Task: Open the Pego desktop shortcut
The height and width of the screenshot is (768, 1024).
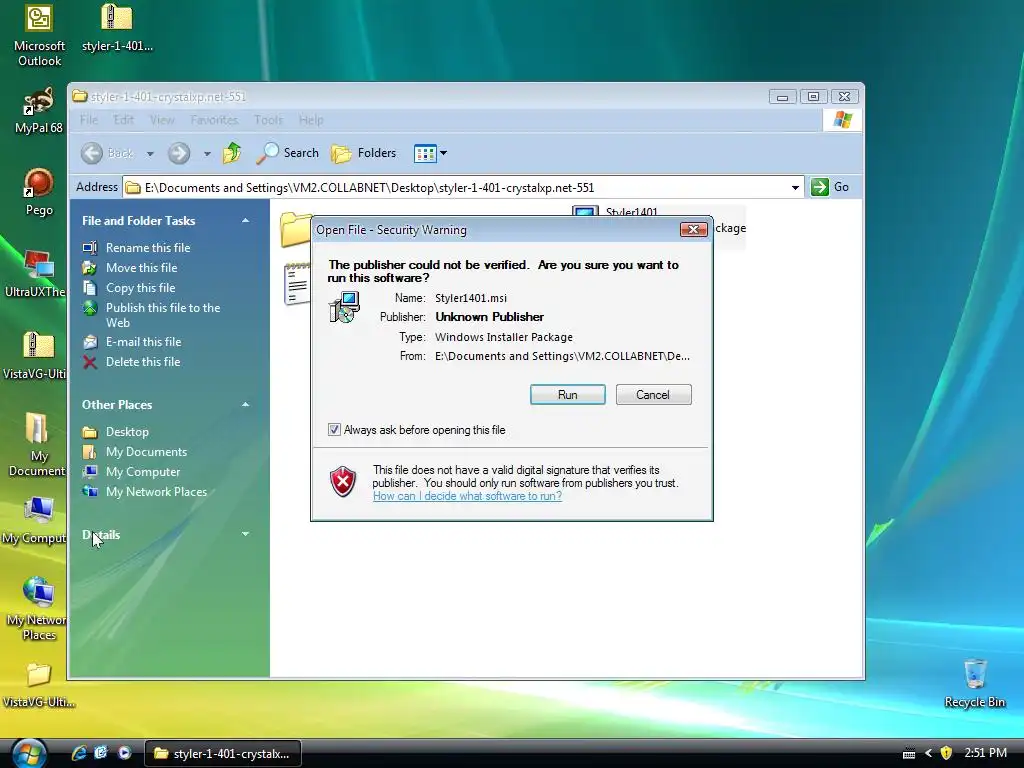Action: (39, 192)
